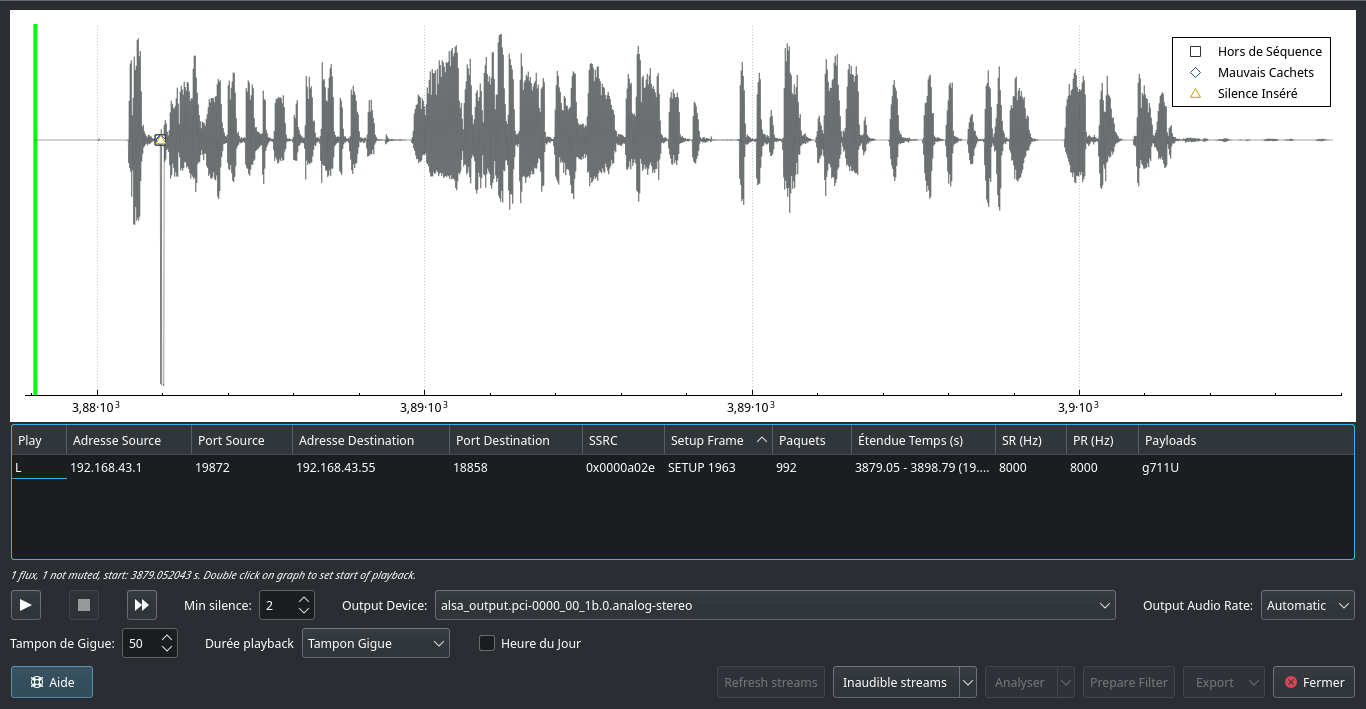Viewport: 1366px width, 709px height.
Task: Open the Output Audio Rate dropdown
Action: pyautogui.click(x=1307, y=605)
